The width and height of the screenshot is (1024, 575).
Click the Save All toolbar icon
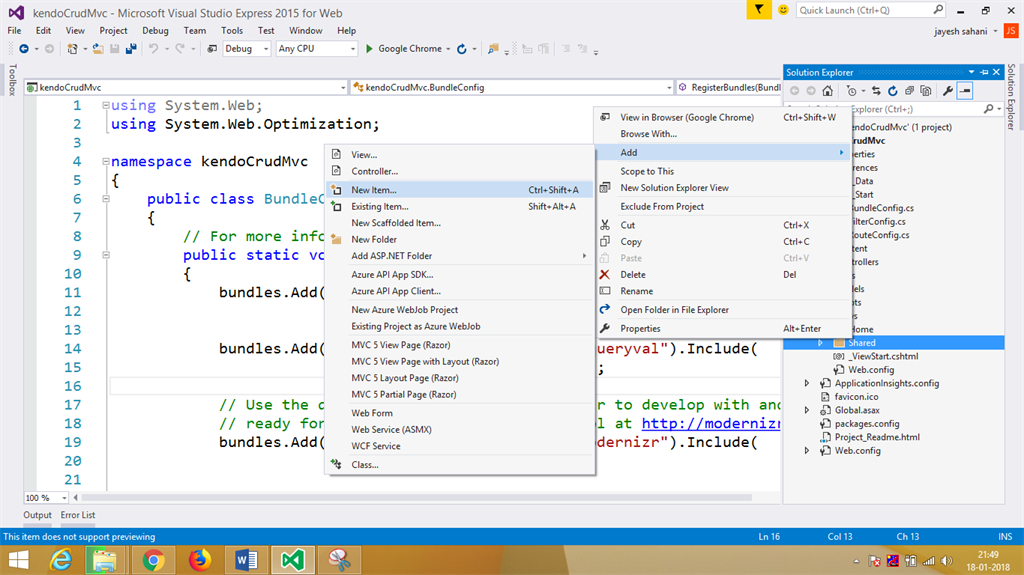[x=131, y=48]
